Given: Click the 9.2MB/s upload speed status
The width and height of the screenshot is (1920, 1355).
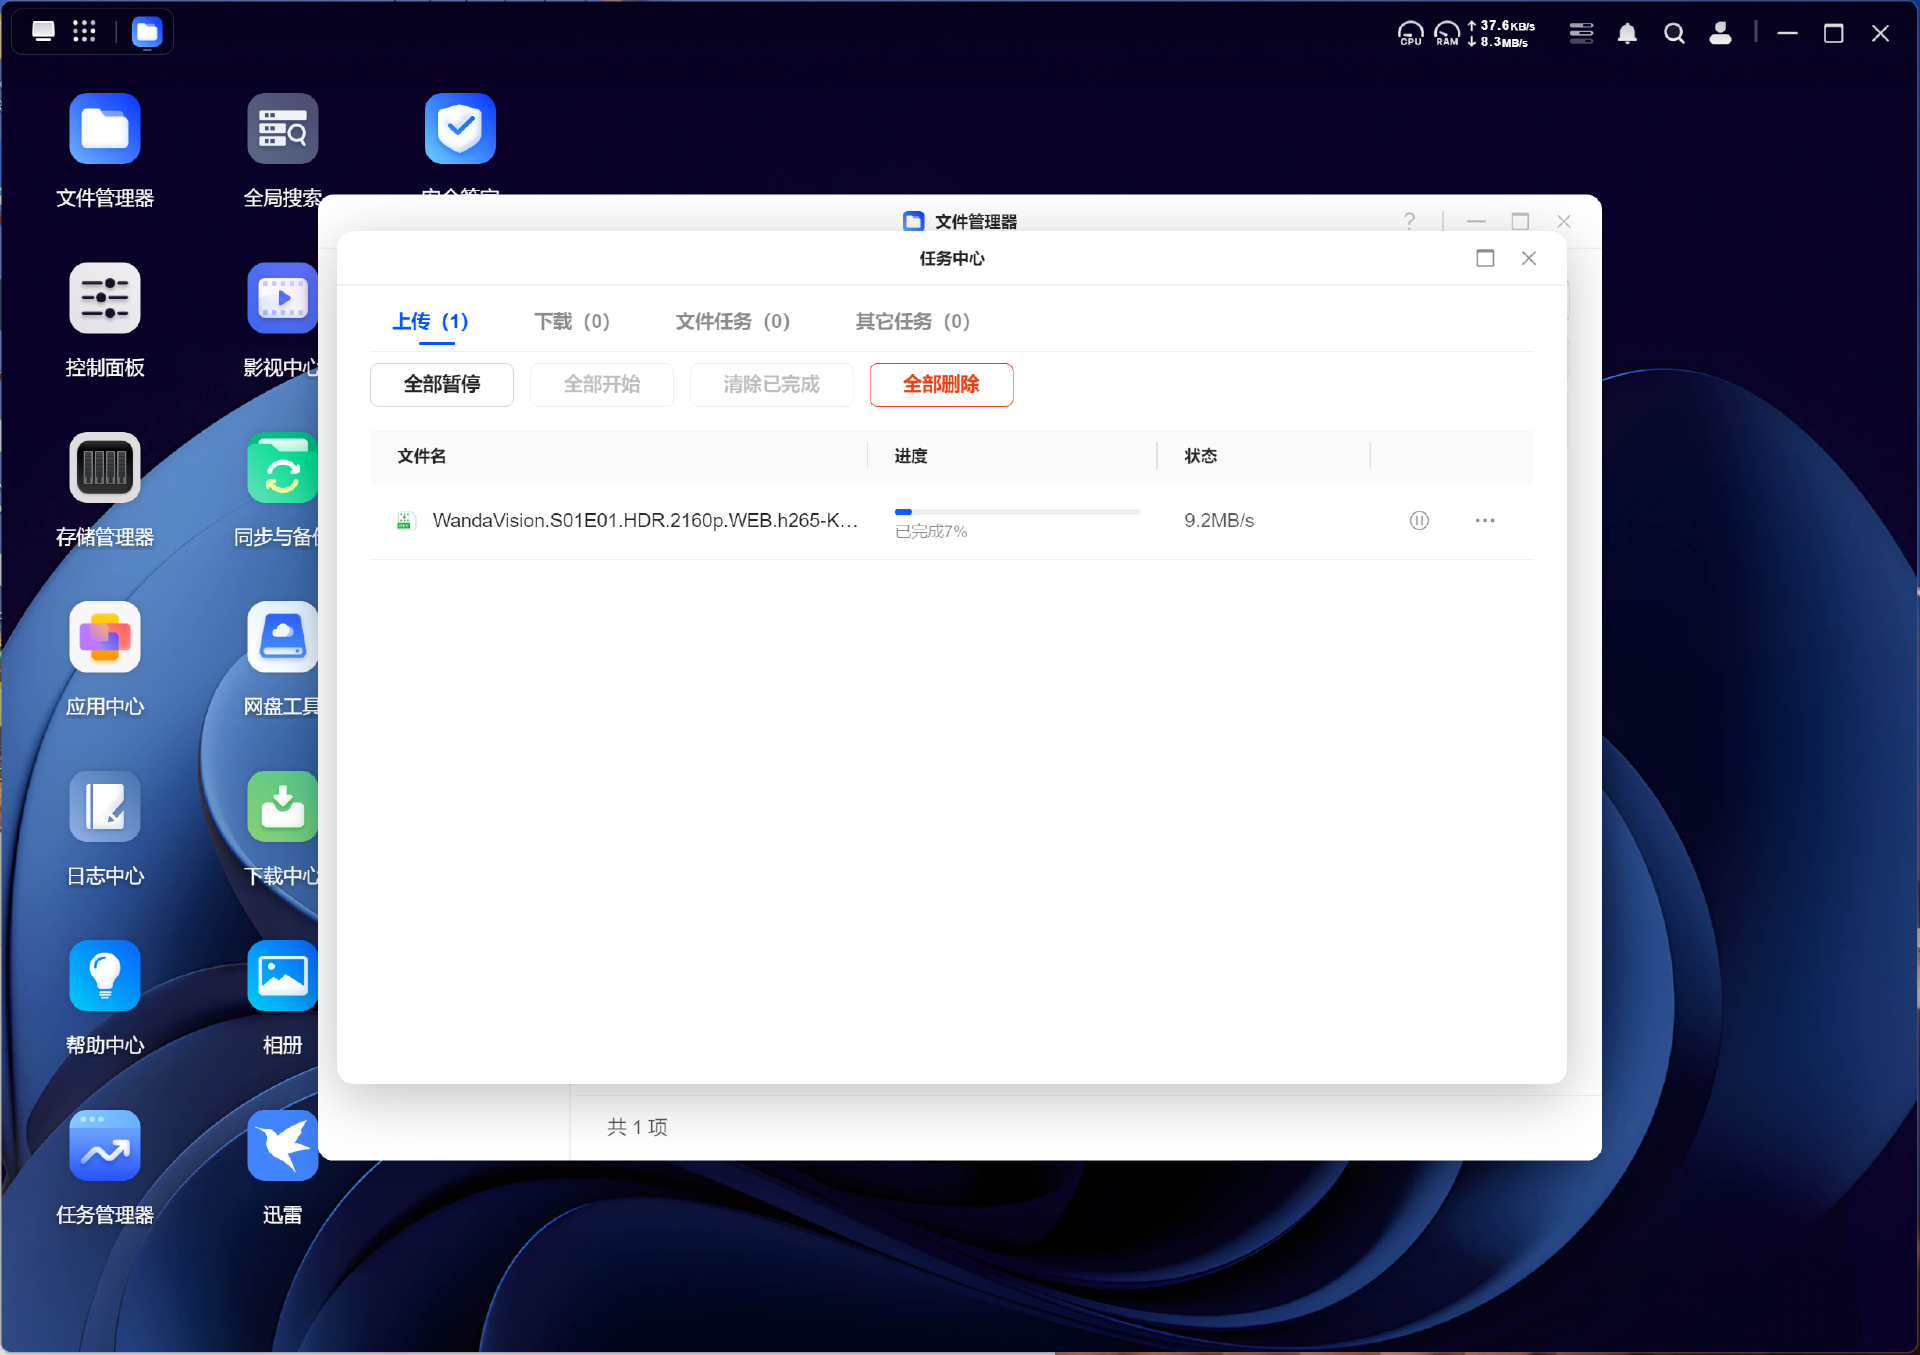Looking at the screenshot, I should point(1219,521).
